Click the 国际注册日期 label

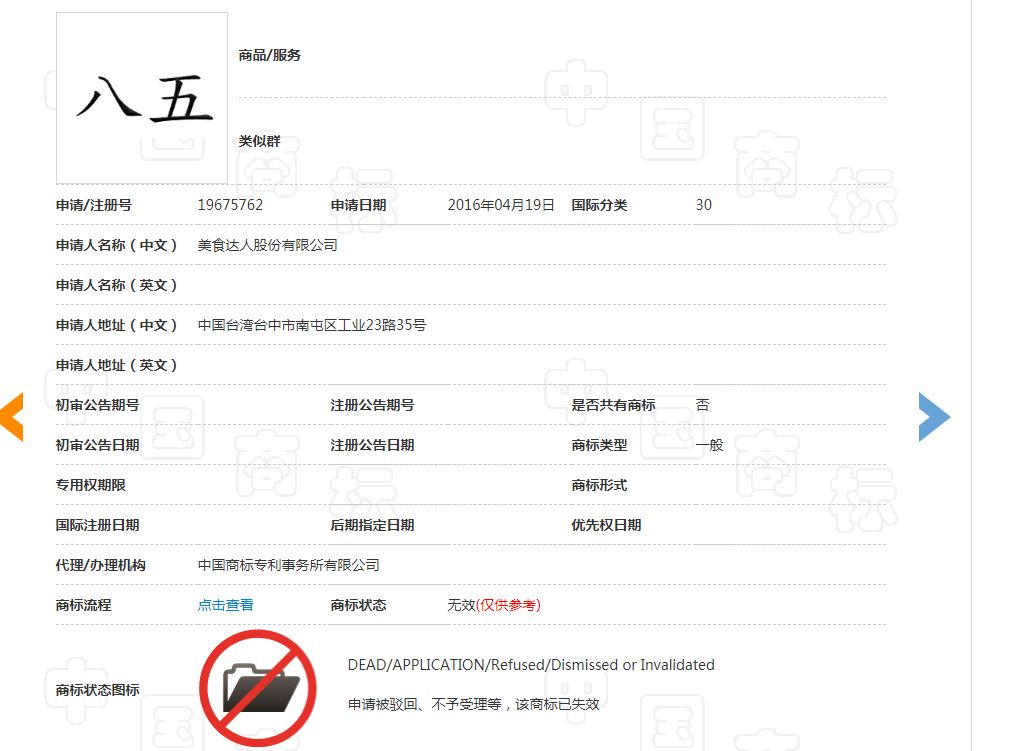(98, 525)
